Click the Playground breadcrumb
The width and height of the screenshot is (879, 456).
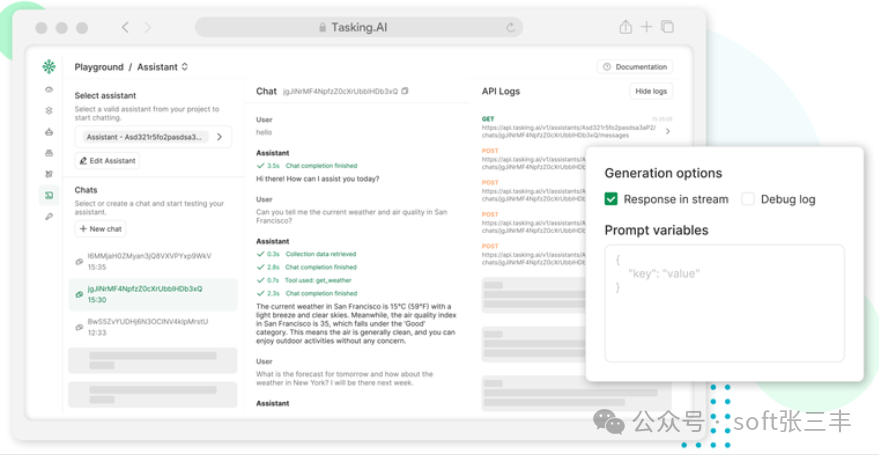click(x=99, y=67)
